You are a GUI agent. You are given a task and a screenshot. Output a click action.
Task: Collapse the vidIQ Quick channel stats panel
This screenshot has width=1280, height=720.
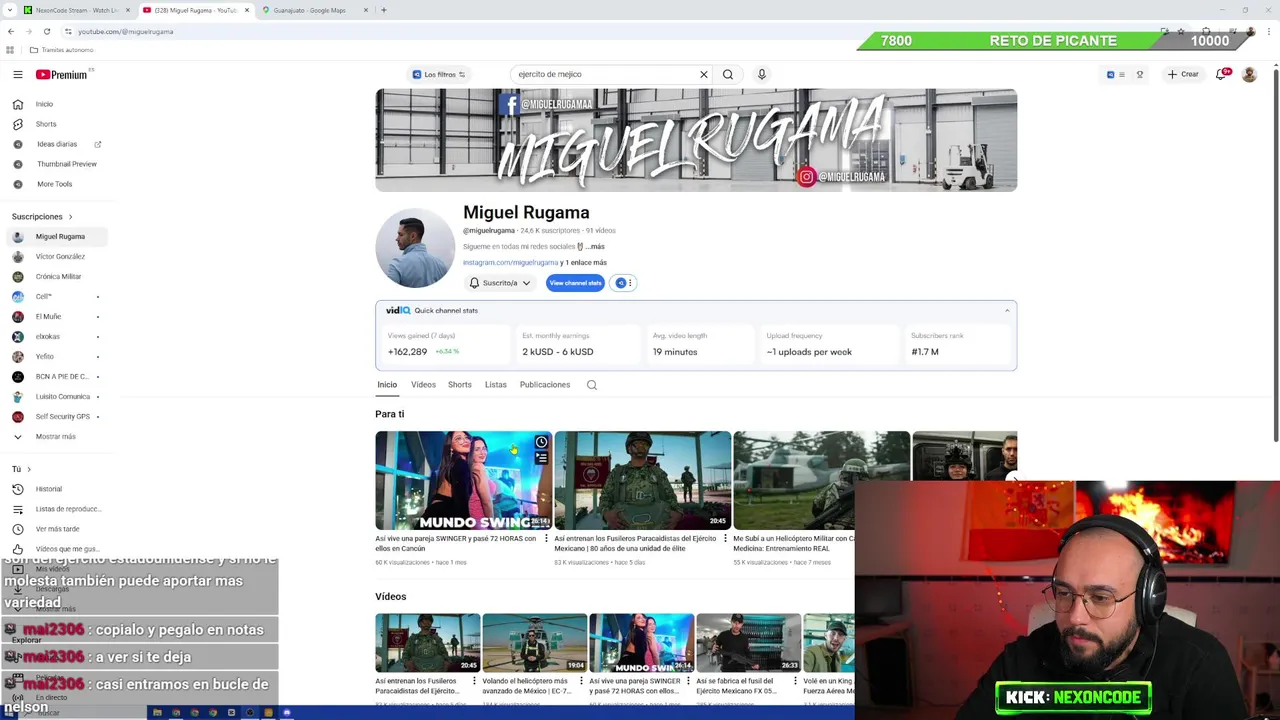tap(1007, 311)
